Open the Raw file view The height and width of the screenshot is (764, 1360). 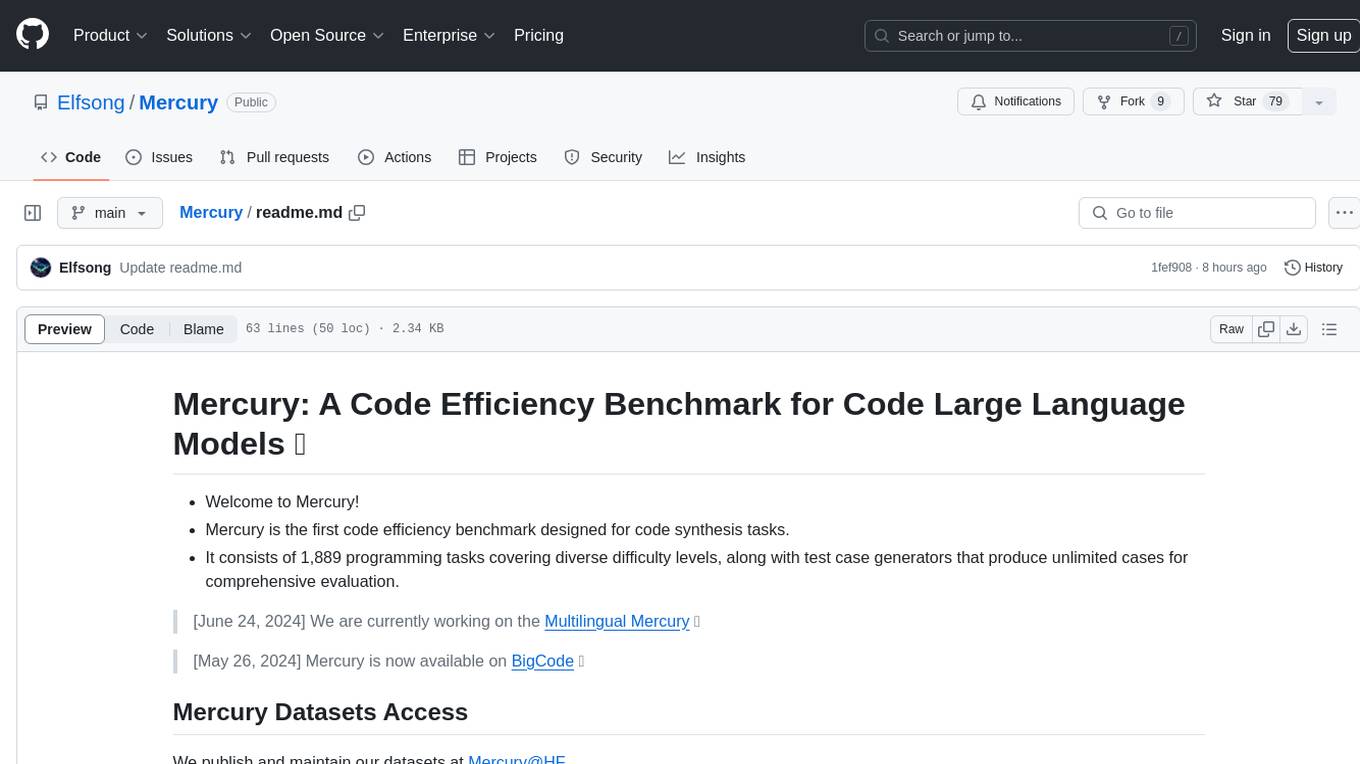pos(1231,329)
